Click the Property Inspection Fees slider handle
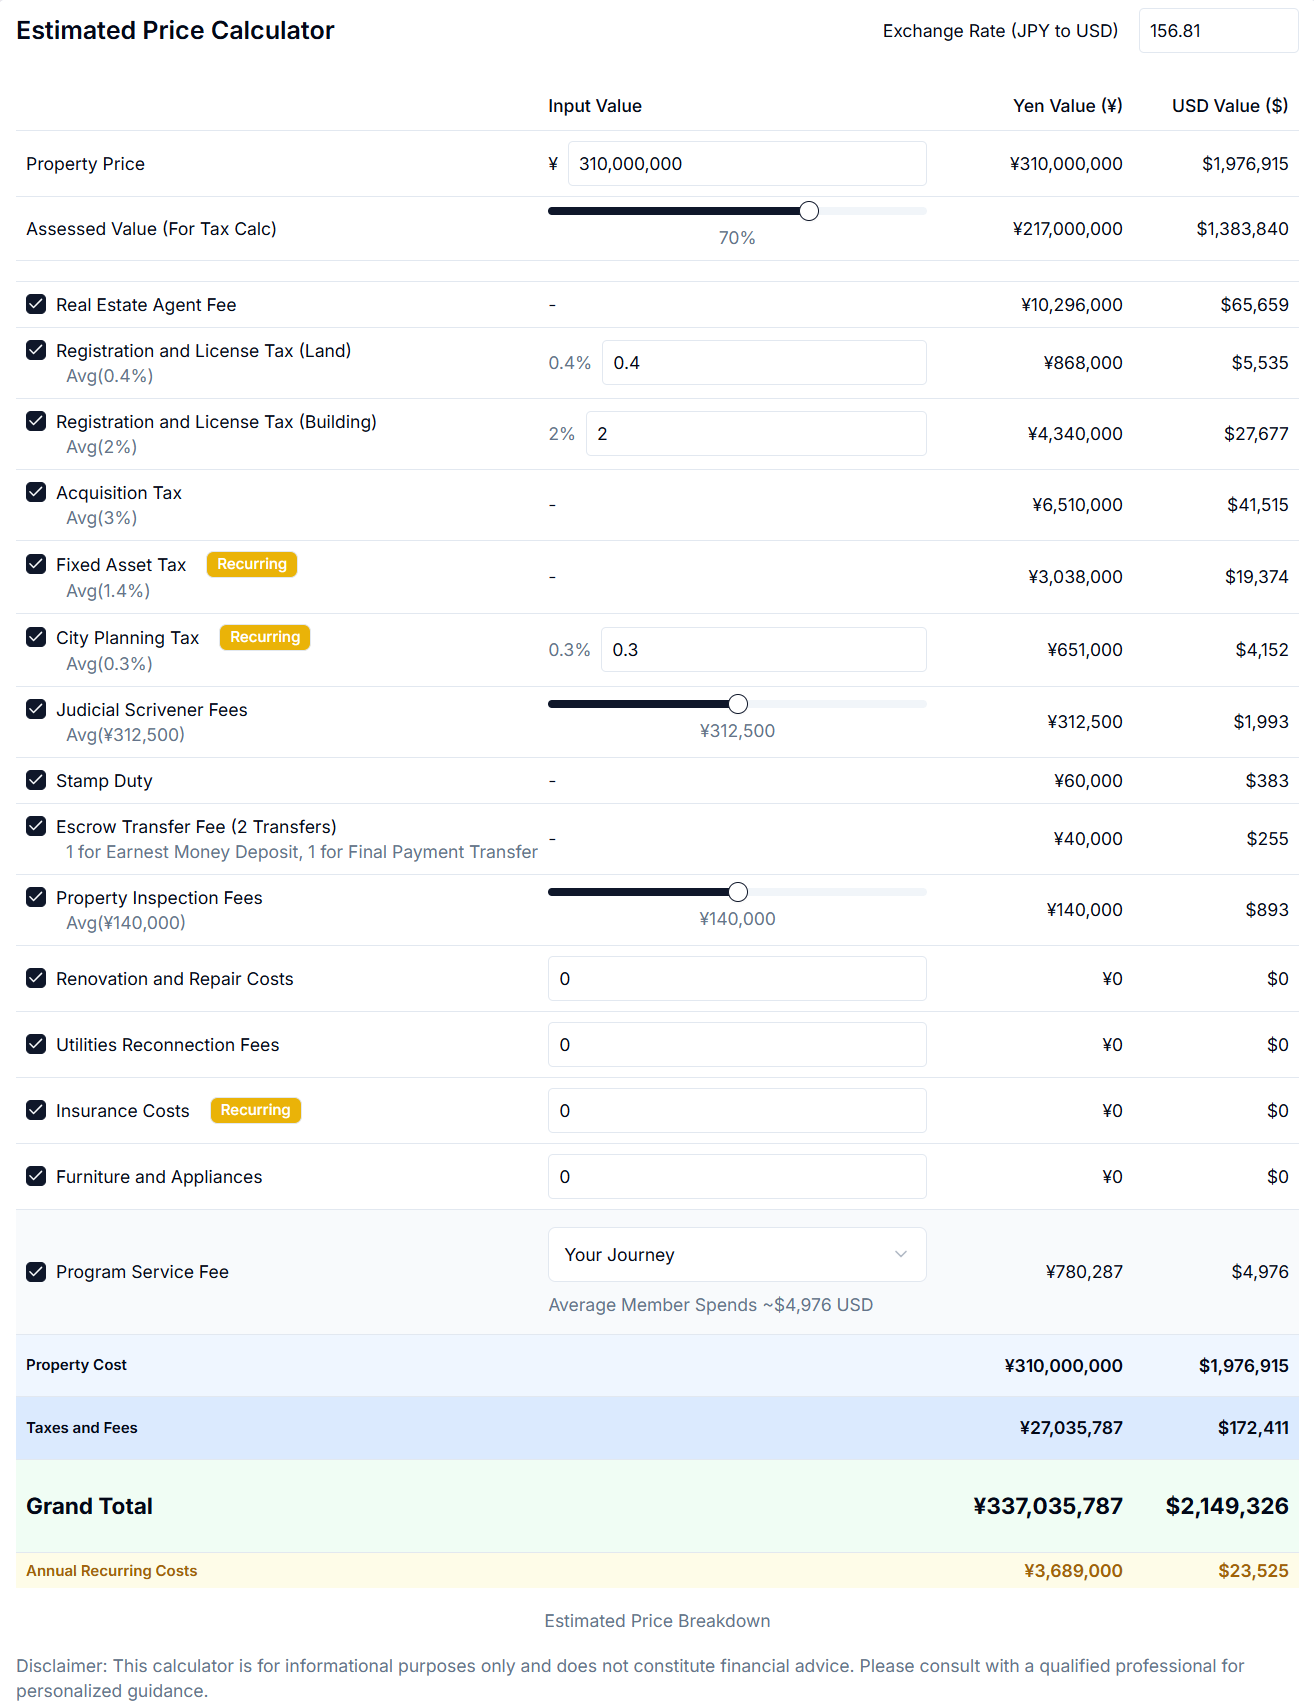1314x1707 pixels. (x=738, y=892)
